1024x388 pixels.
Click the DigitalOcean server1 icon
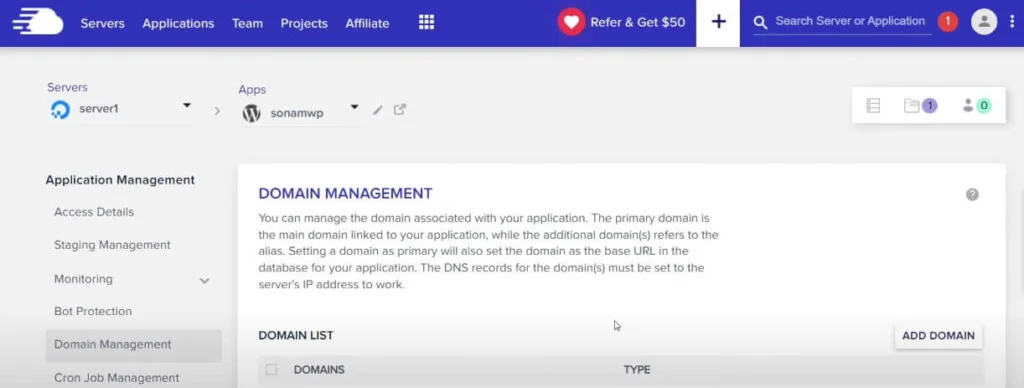(60, 110)
